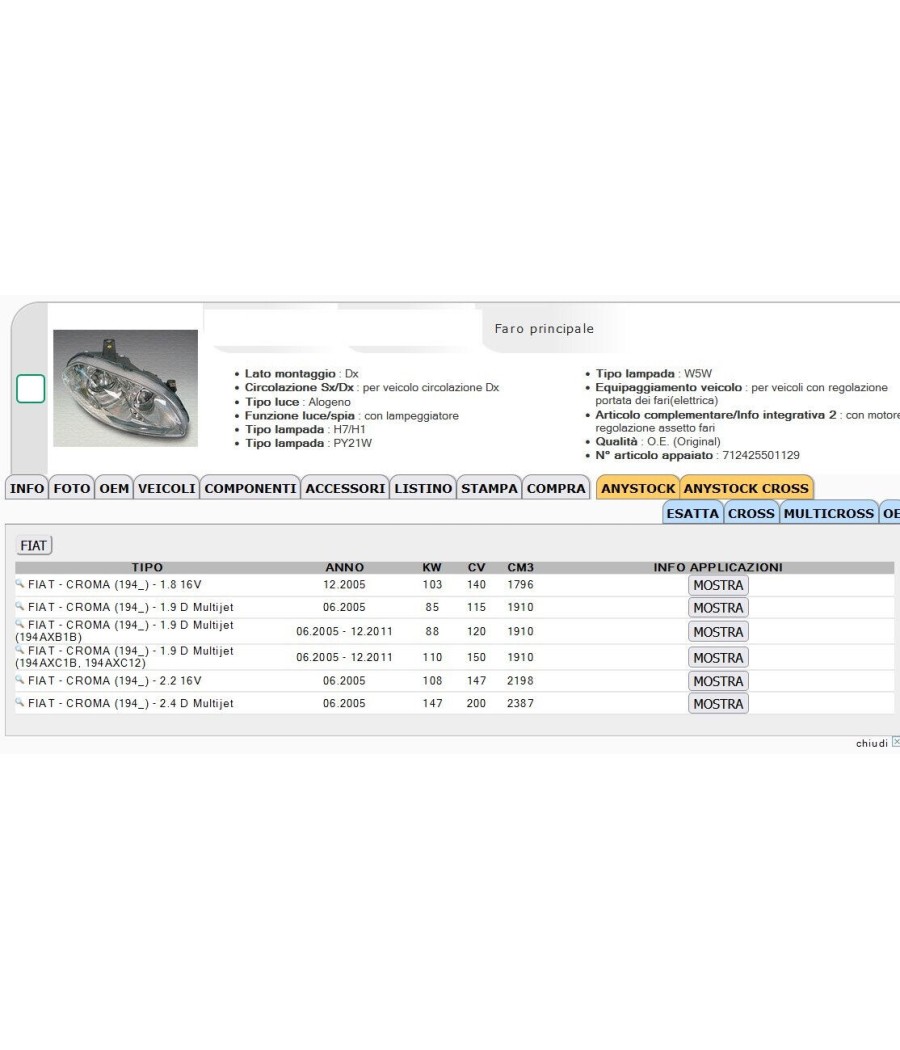Choose the MULTICROSS tab
Viewport: 900px width, 1050px height.
(828, 514)
